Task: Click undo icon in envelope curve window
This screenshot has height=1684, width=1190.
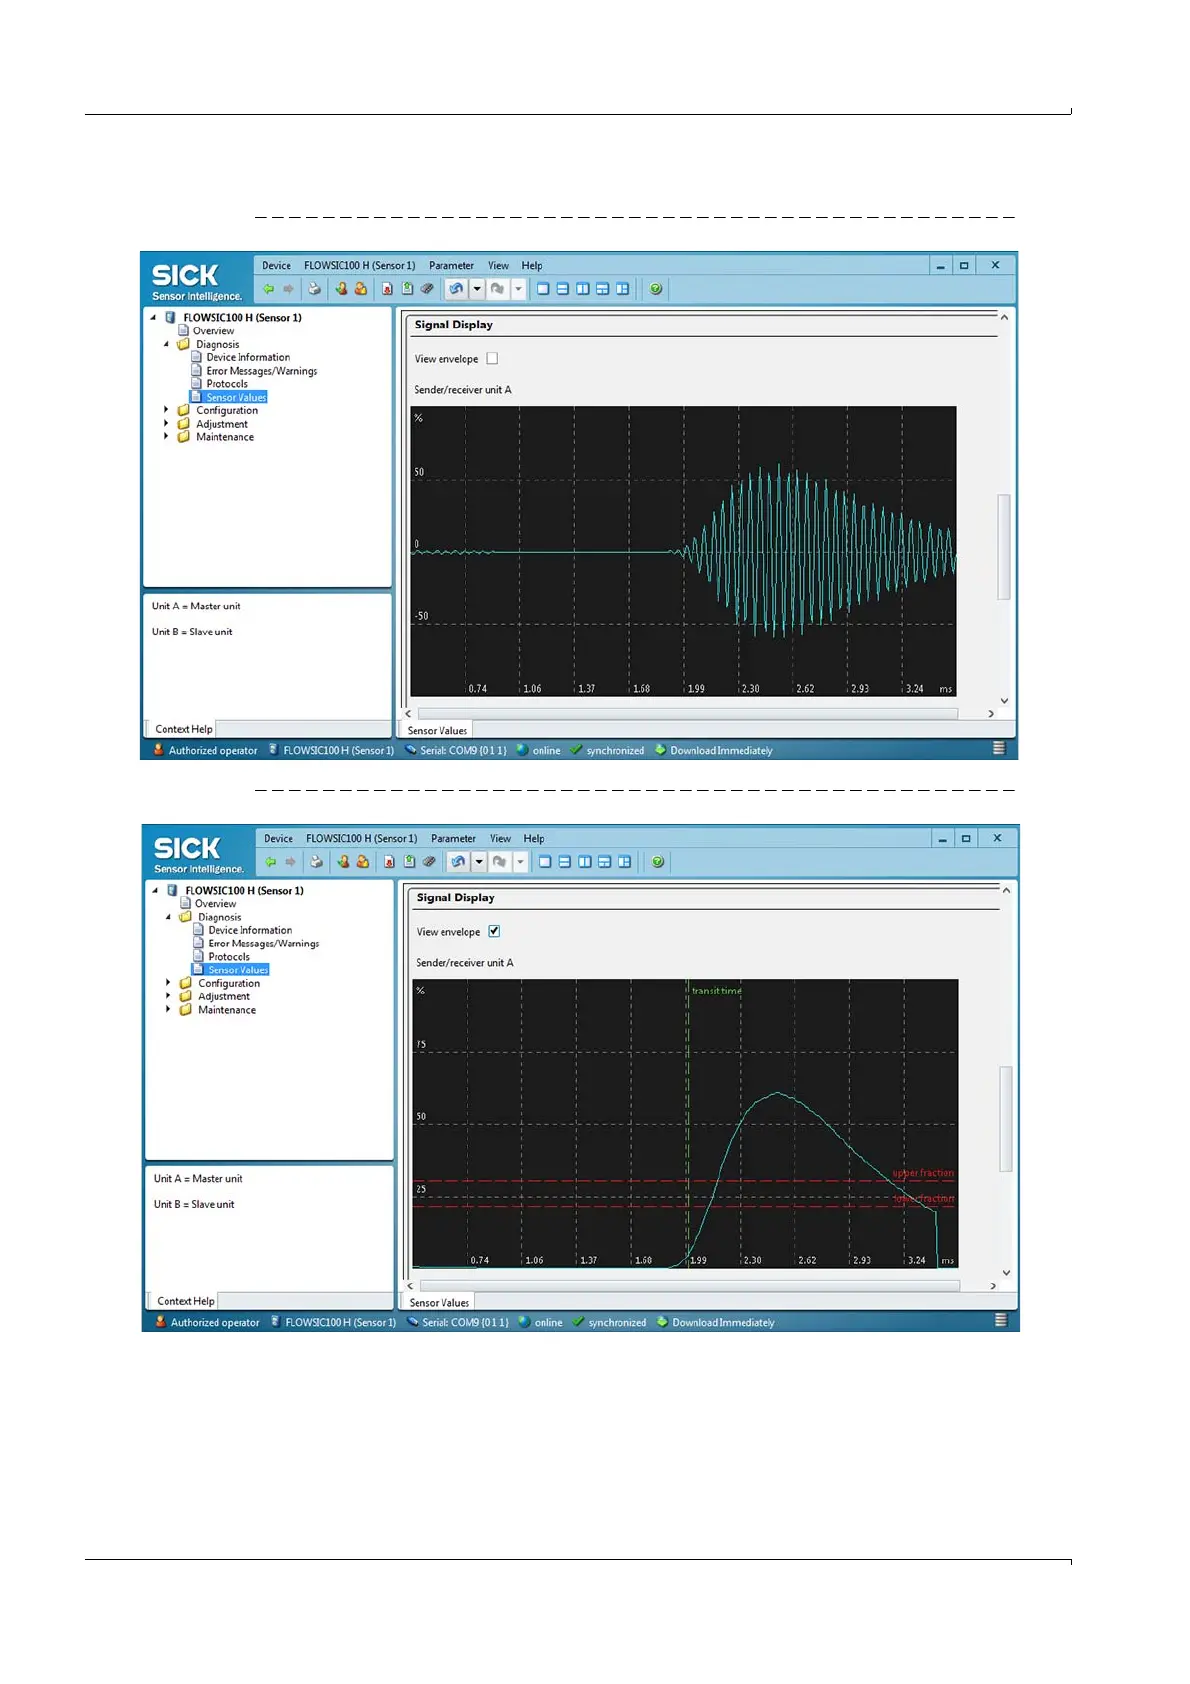Action: (458, 862)
